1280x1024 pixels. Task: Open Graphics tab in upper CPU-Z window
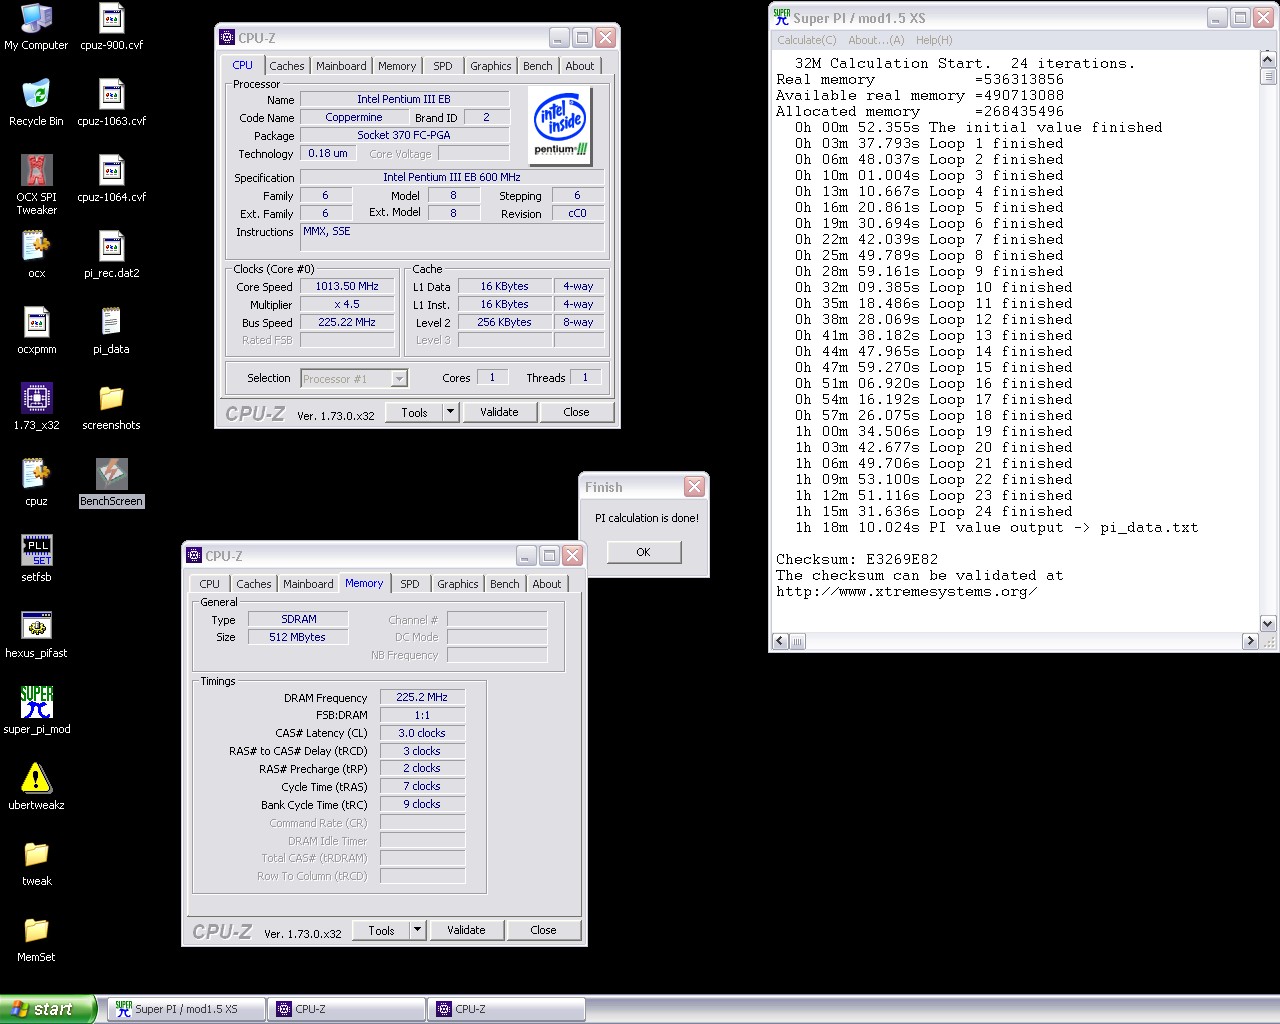point(491,66)
